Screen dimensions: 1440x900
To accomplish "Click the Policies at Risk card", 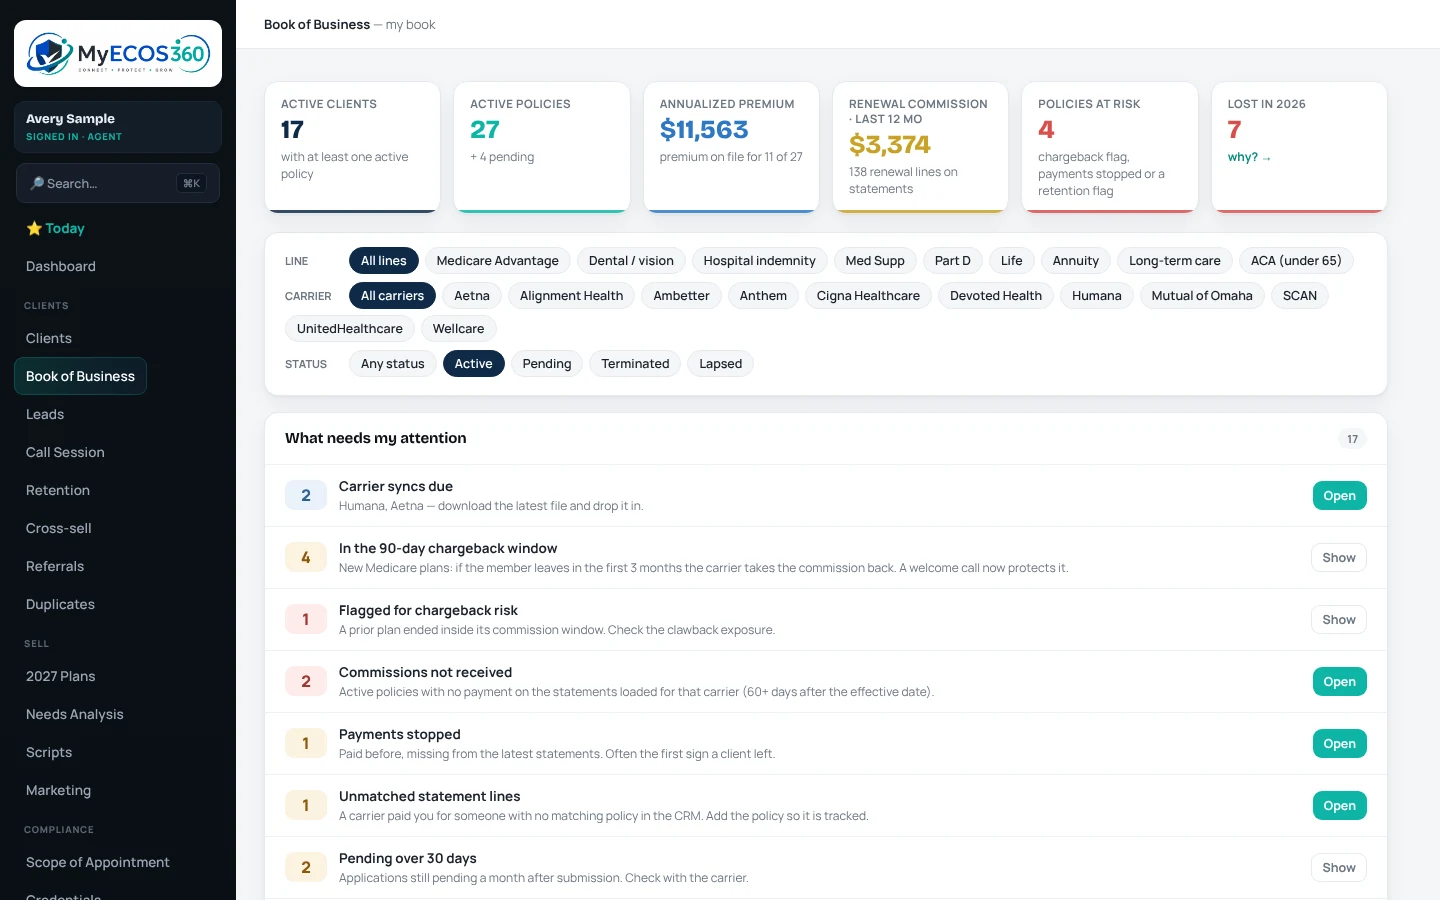I will tap(1110, 147).
